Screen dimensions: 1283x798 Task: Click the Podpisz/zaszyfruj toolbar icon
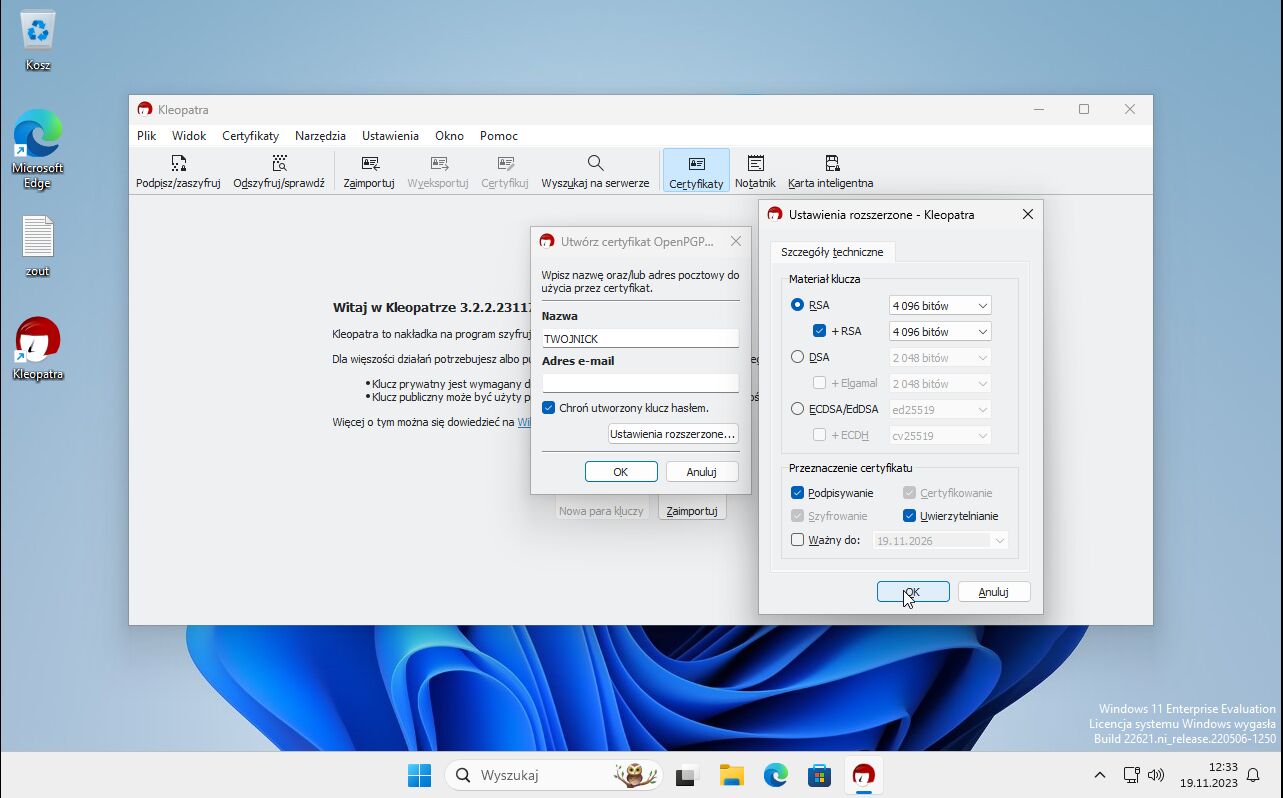tap(178, 171)
